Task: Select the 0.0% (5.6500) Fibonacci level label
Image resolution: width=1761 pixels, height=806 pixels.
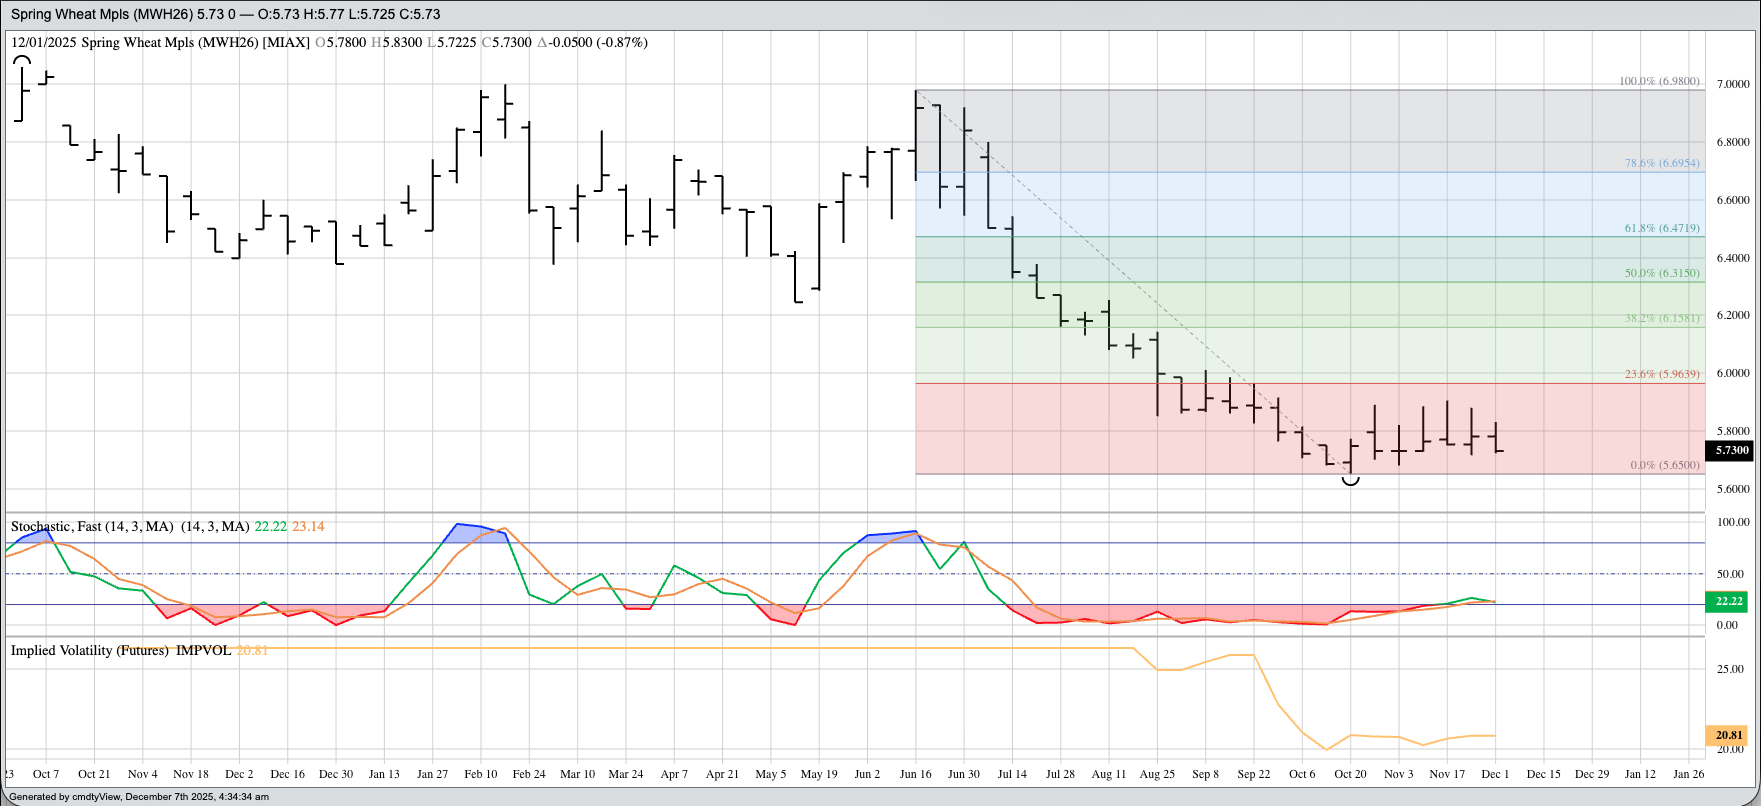Action: tap(1664, 465)
